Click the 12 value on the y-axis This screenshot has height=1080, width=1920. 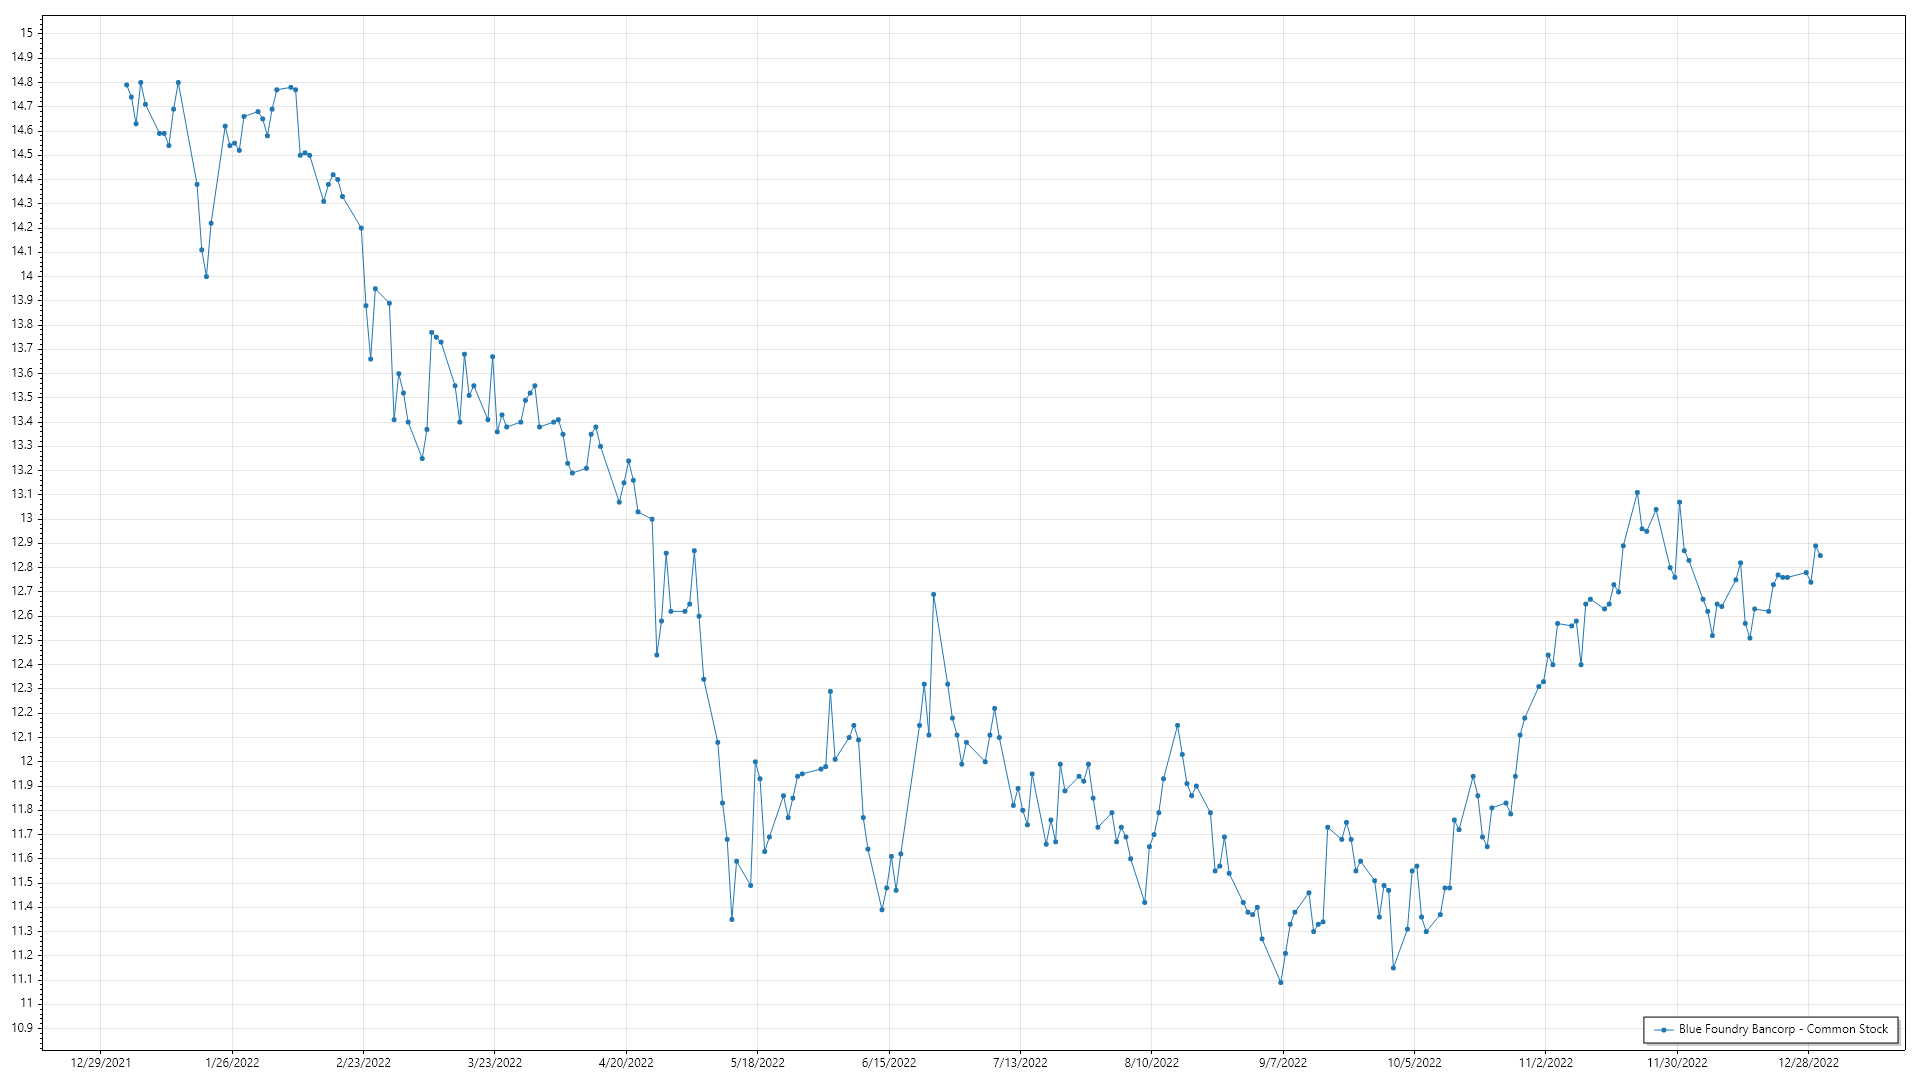(x=27, y=761)
